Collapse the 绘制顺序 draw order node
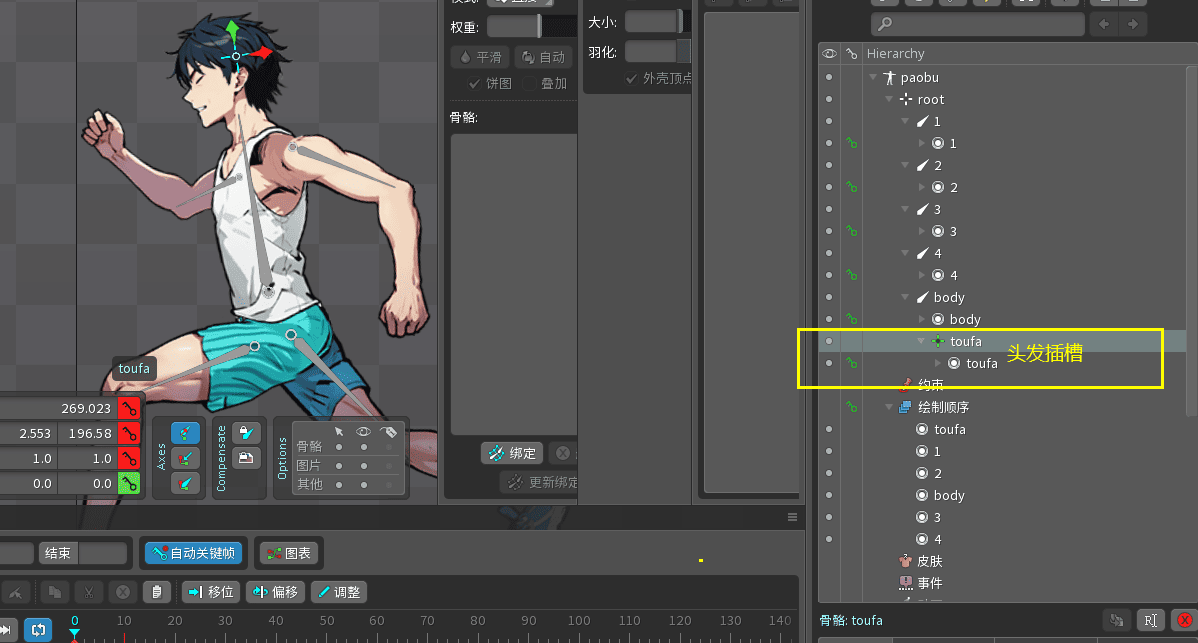1198x643 pixels. click(889, 407)
